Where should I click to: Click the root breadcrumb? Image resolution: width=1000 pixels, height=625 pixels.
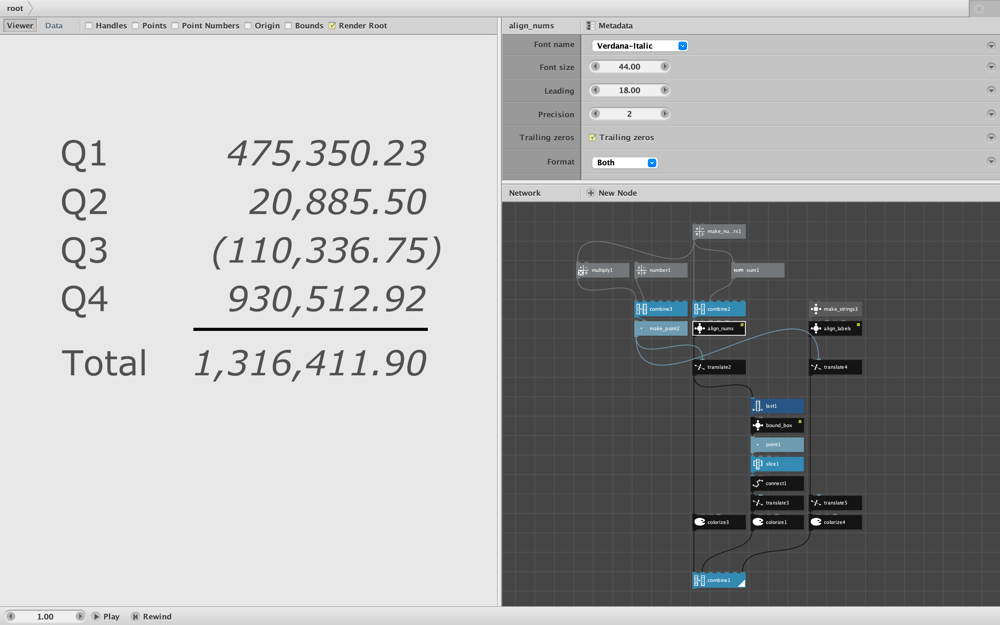pyautogui.click(x=15, y=8)
